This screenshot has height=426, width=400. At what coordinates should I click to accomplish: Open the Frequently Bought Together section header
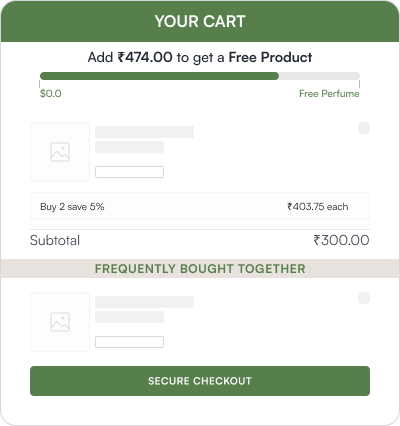pos(200,269)
